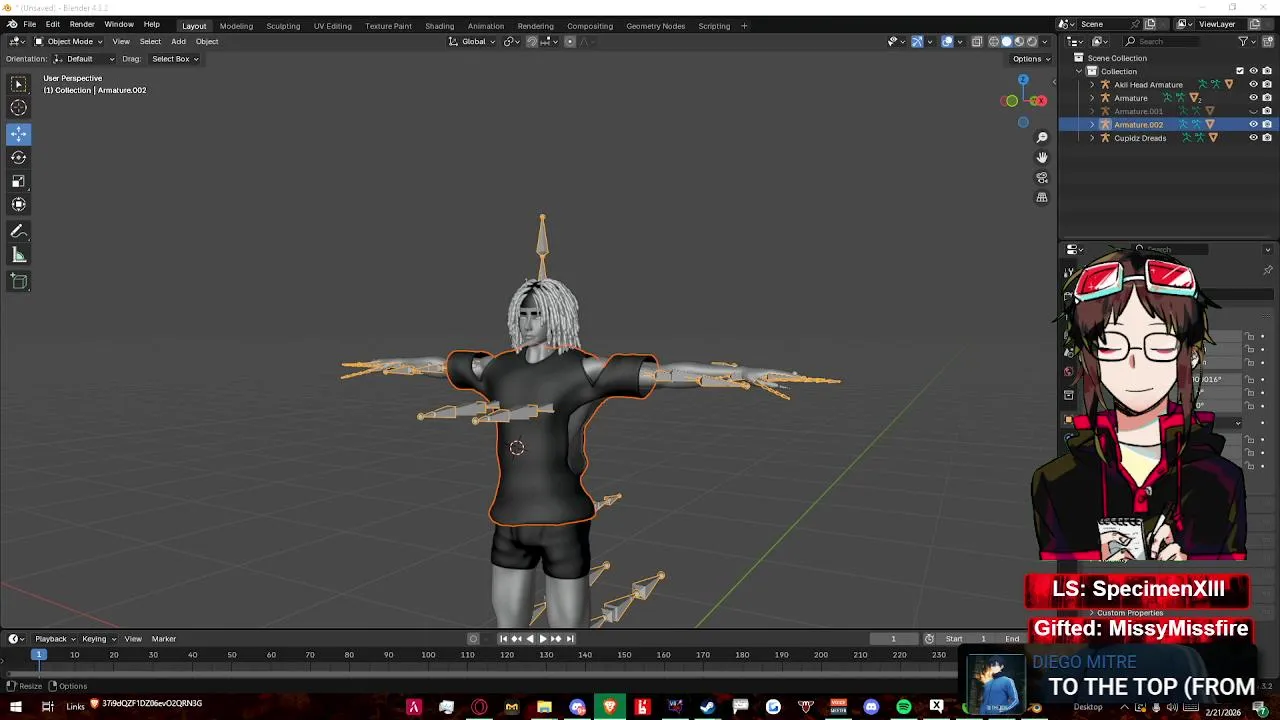Play animation forward

(543, 639)
